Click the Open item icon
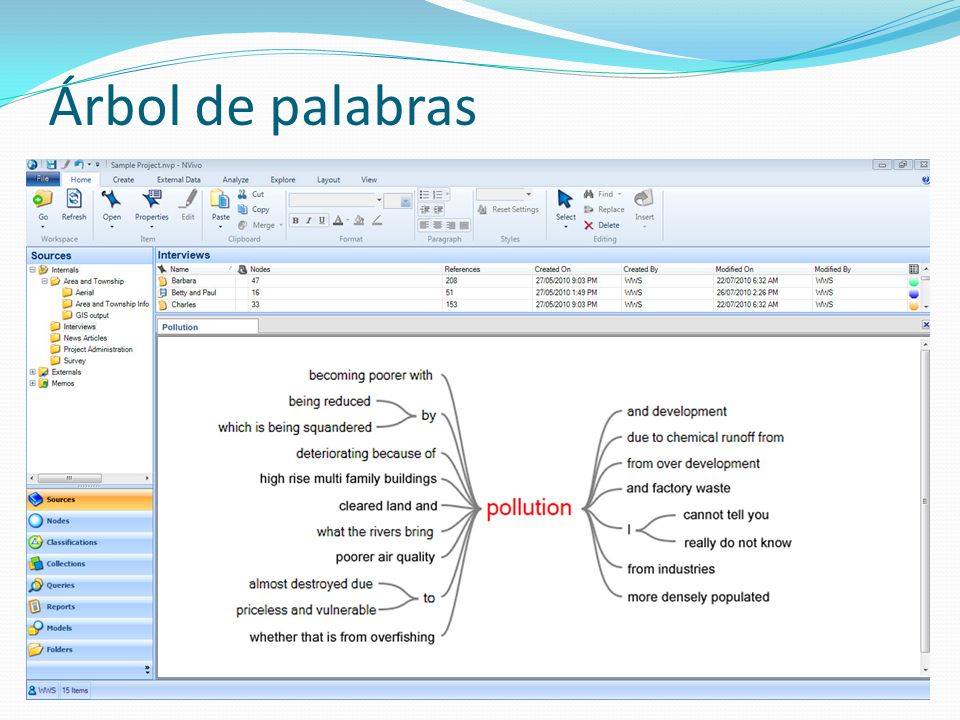The width and height of the screenshot is (960, 720). point(111,200)
